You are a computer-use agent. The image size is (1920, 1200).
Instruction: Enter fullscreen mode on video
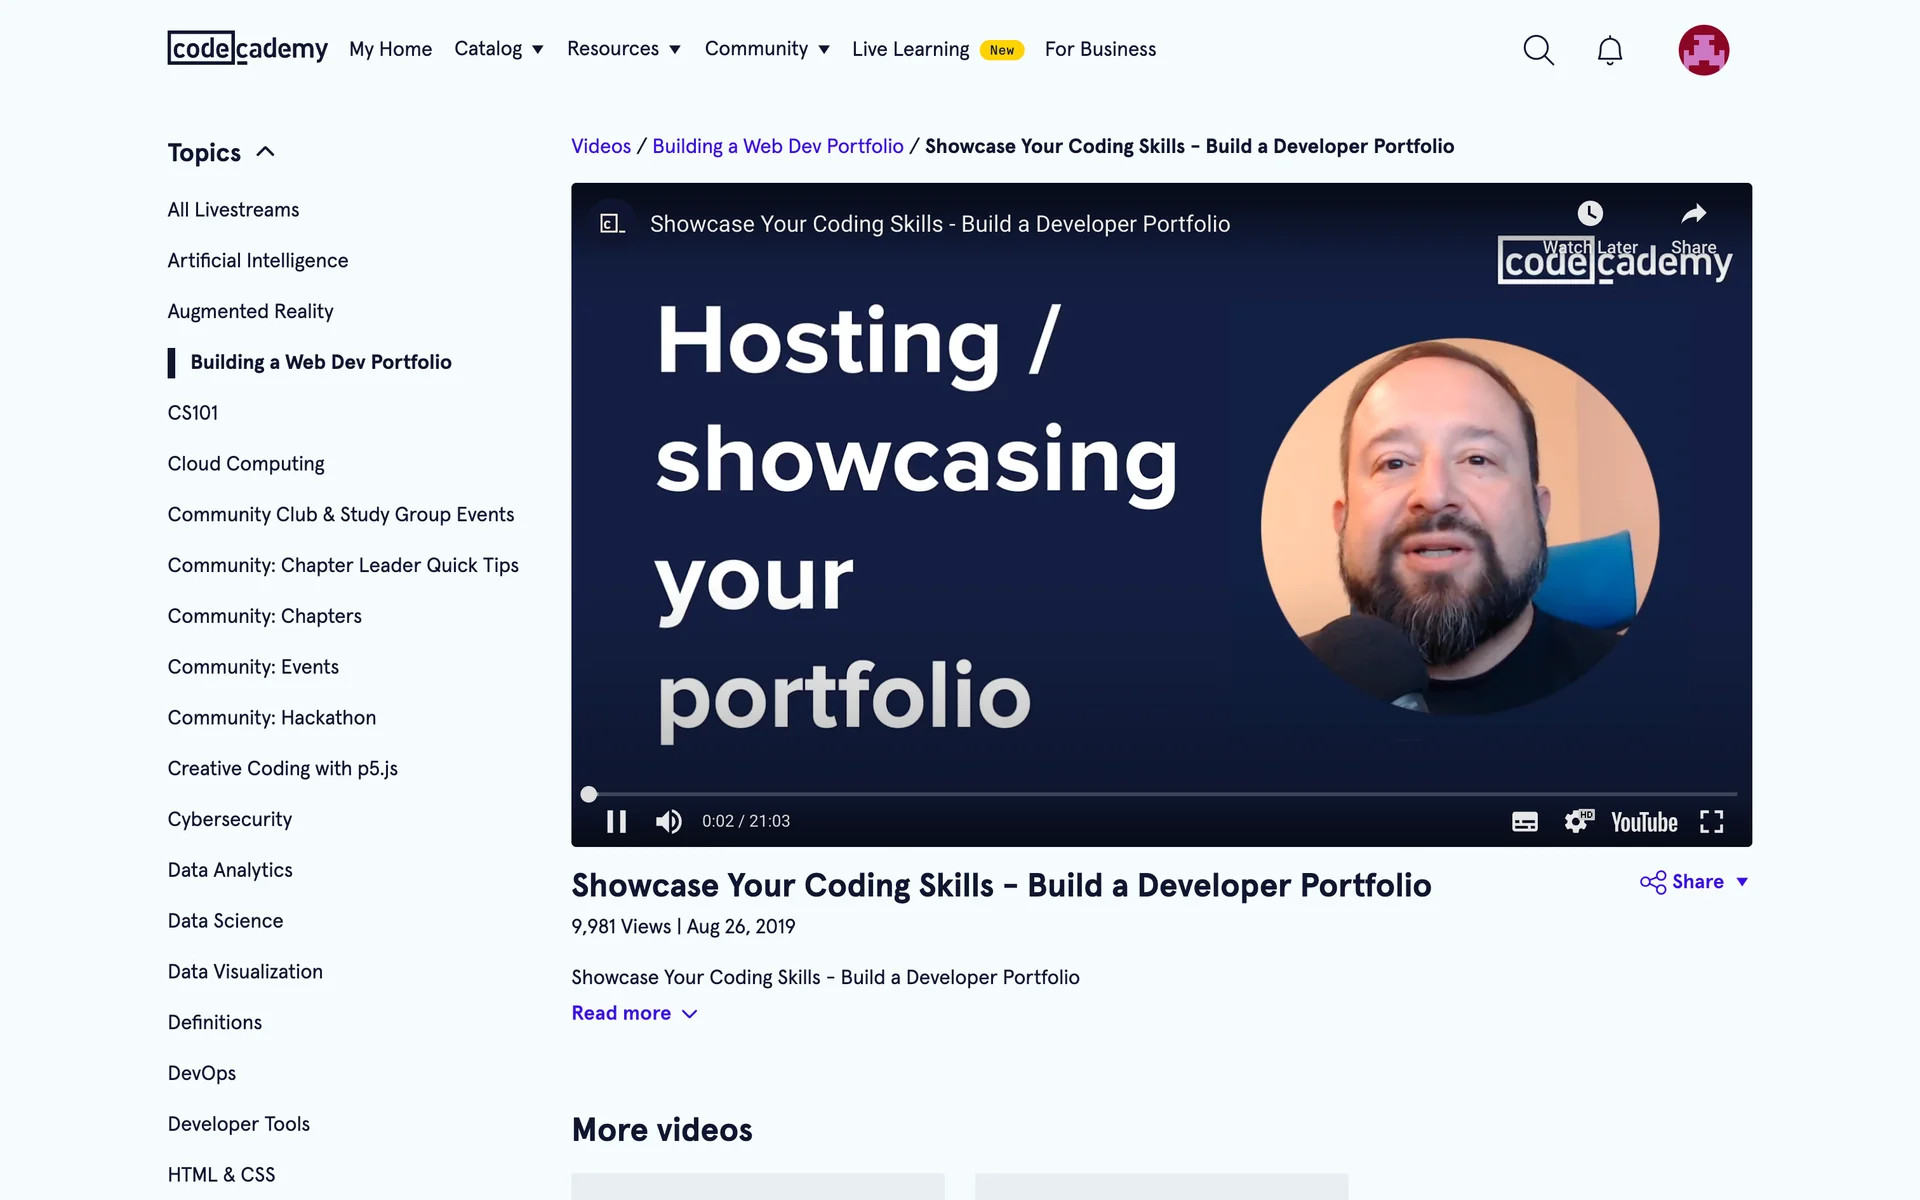1711,821
